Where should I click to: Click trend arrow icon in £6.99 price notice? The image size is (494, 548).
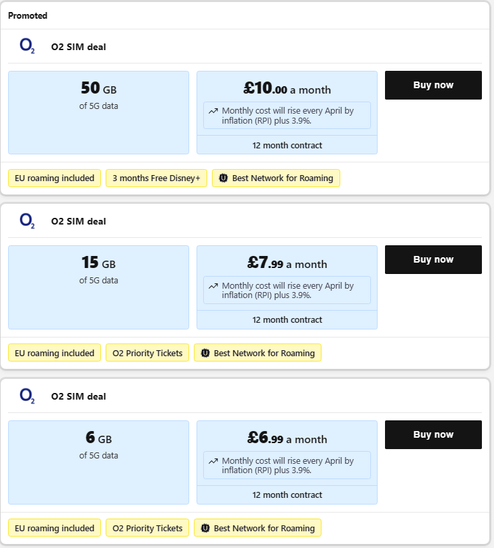point(213,461)
